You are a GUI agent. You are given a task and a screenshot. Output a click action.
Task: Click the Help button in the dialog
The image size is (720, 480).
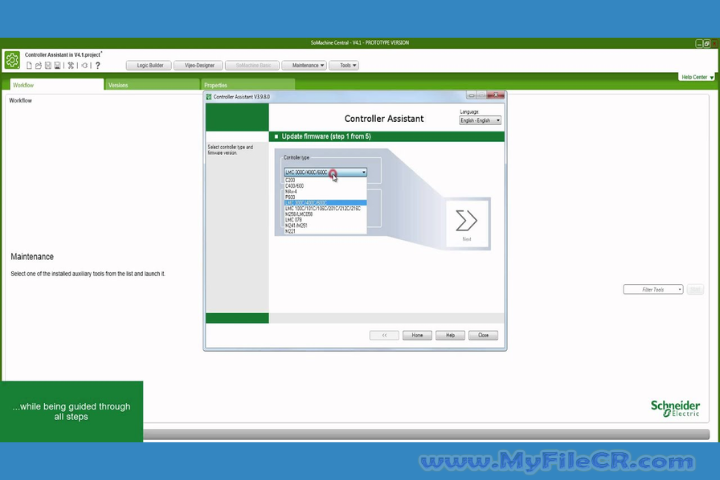click(450, 335)
